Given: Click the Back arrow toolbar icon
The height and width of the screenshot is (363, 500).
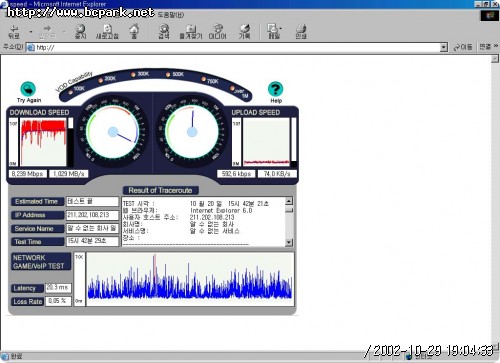Looking at the screenshot, I should (x=14, y=32).
